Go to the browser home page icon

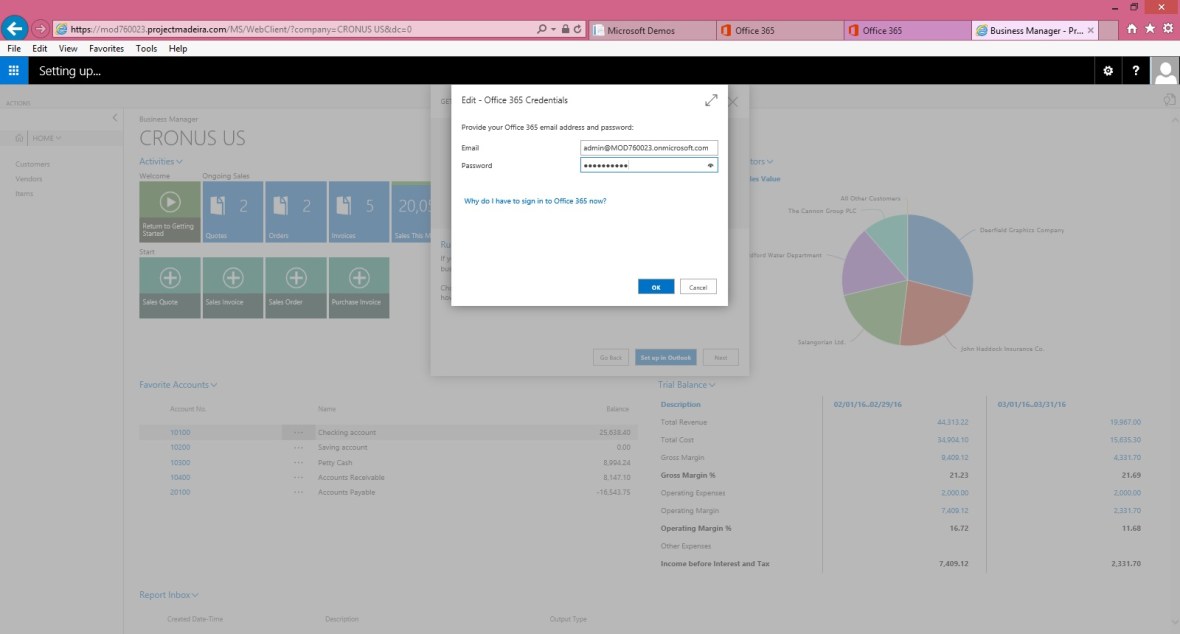[x=1132, y=29]
